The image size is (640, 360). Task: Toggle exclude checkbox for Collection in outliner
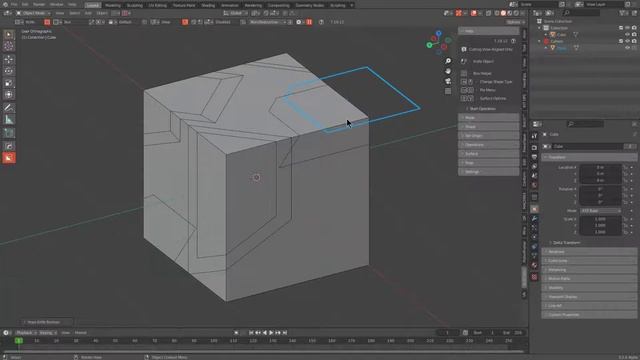pos(621,28)
